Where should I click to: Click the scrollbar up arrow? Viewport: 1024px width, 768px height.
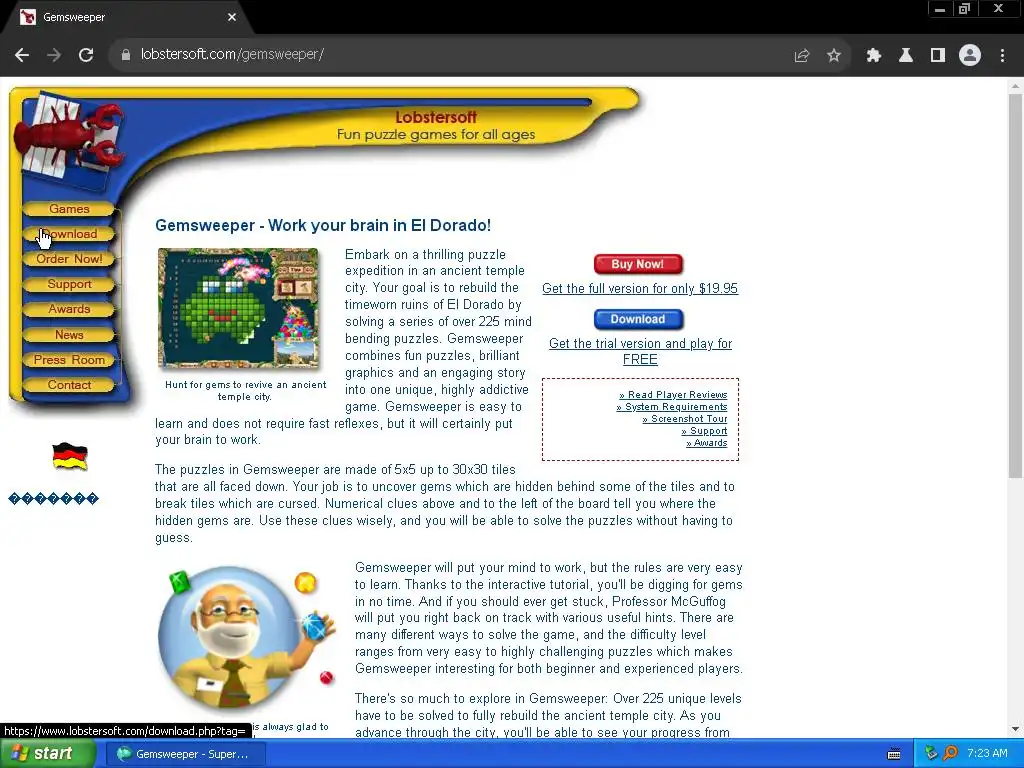click(1015, 86)
